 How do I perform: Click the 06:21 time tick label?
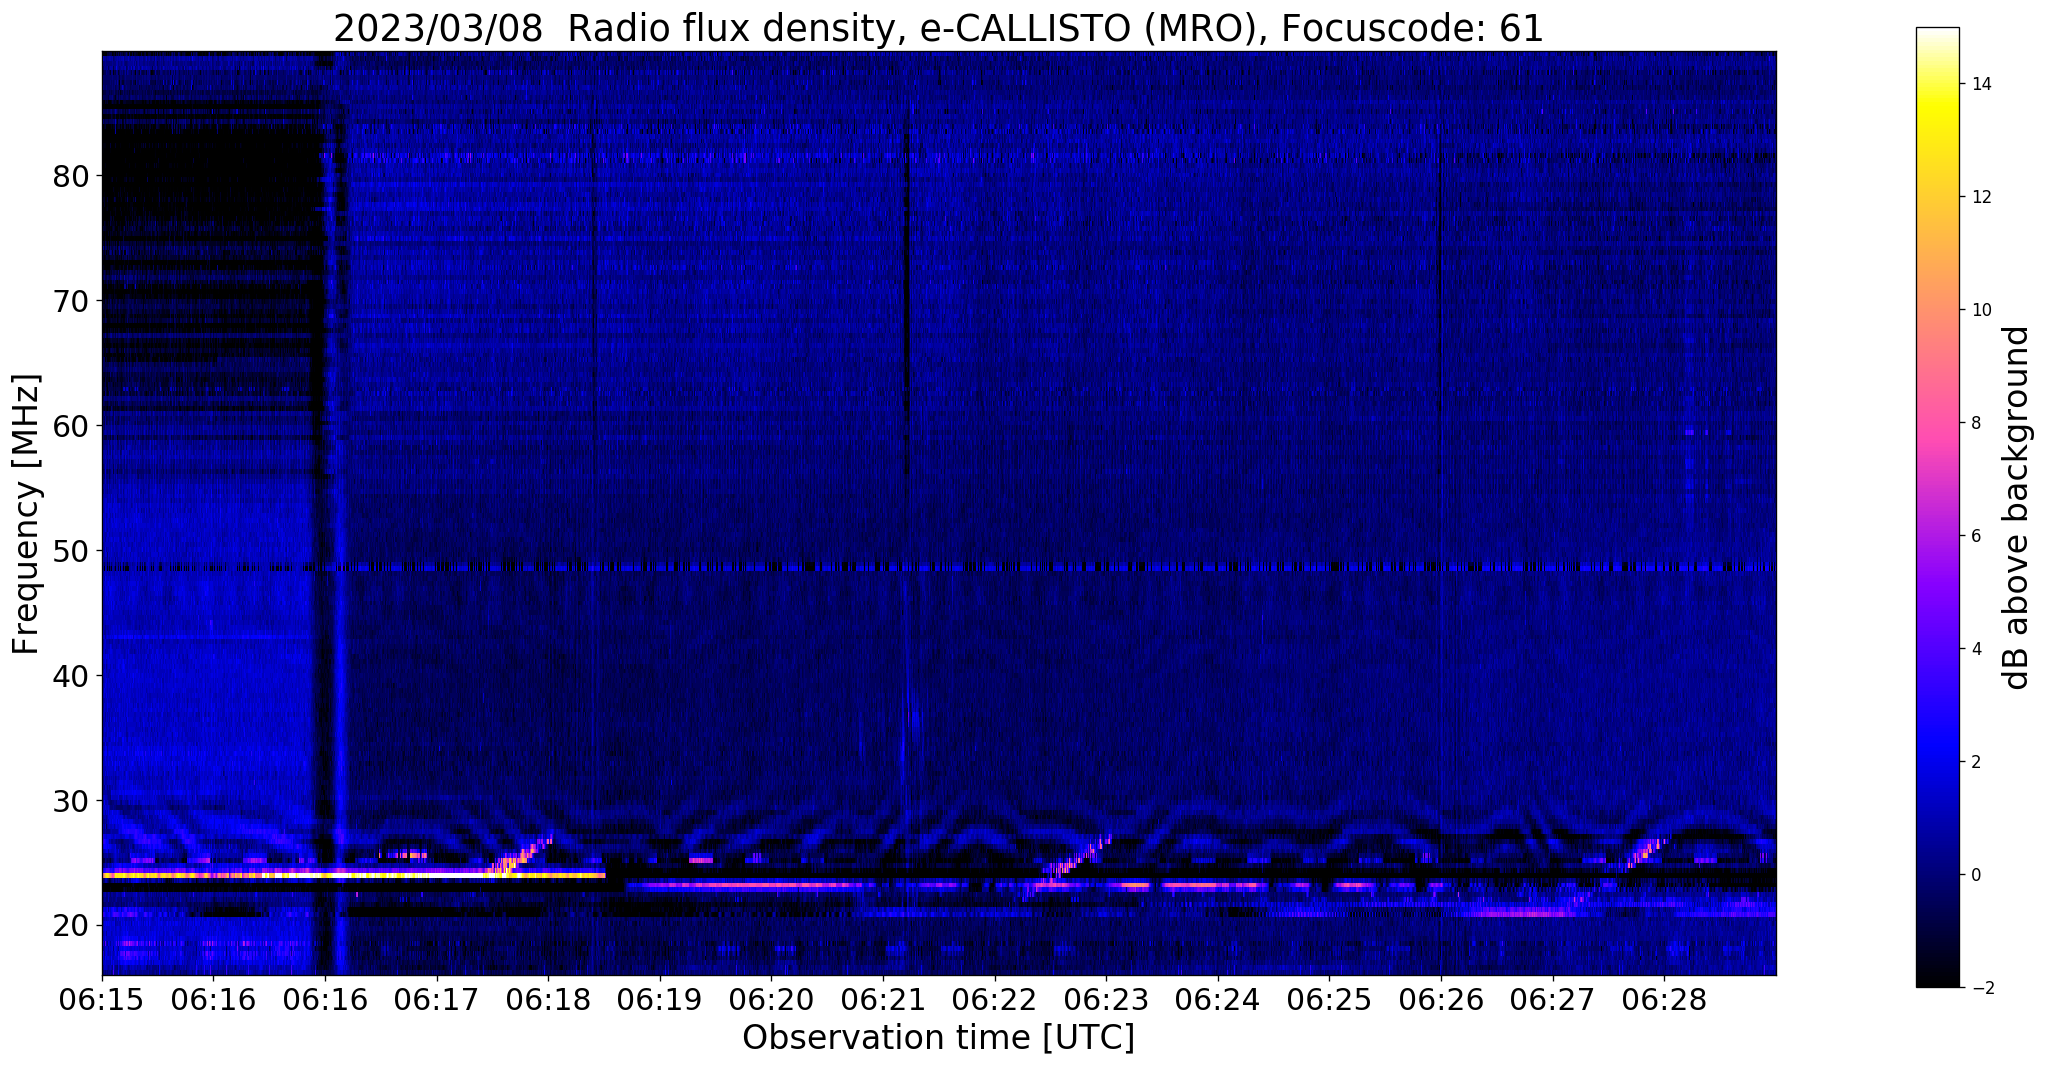883,1001
